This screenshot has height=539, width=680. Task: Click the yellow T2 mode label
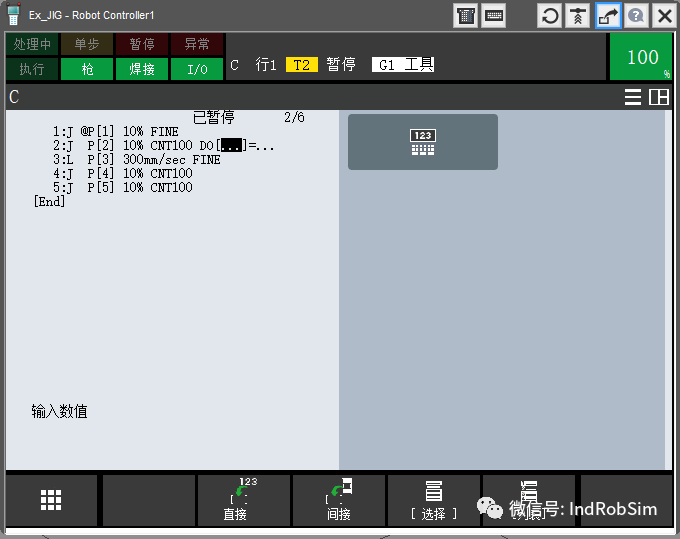pyautogui.click(x=302, y=65)
